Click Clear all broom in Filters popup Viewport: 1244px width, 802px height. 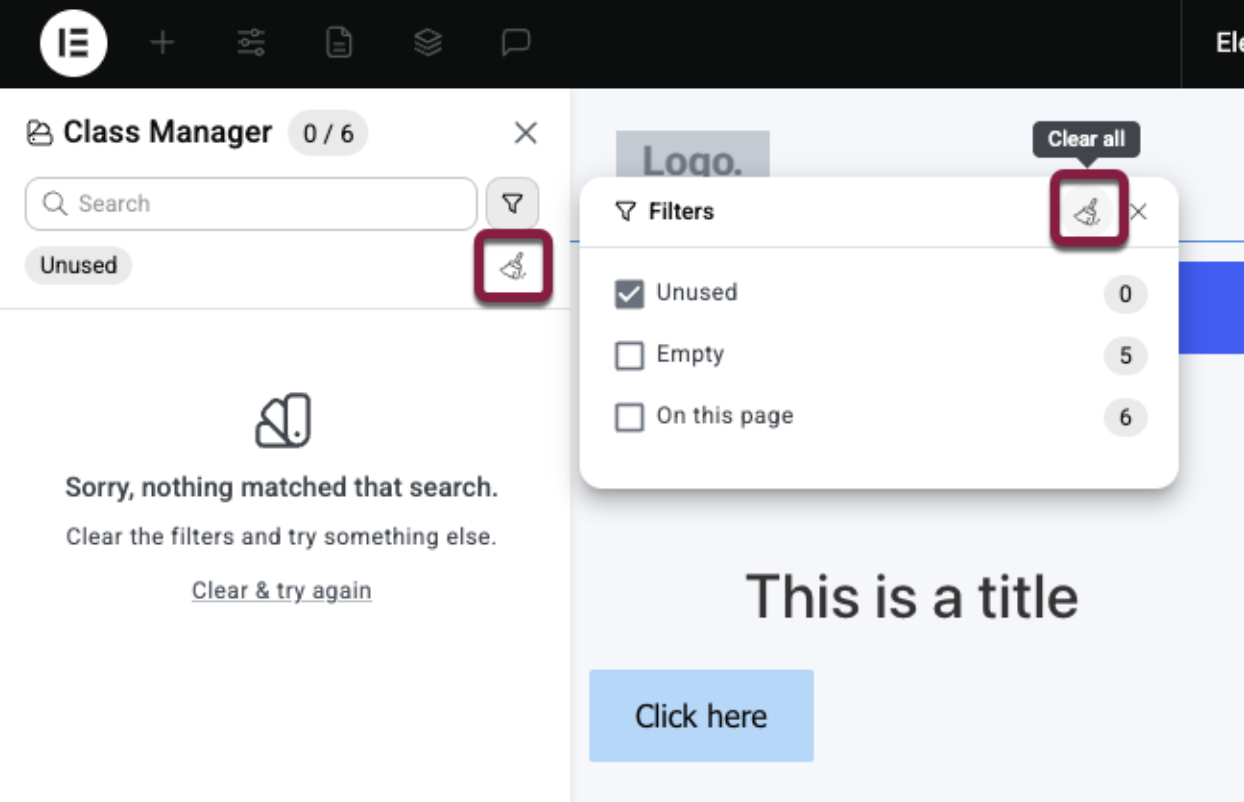click(1088, 211)
